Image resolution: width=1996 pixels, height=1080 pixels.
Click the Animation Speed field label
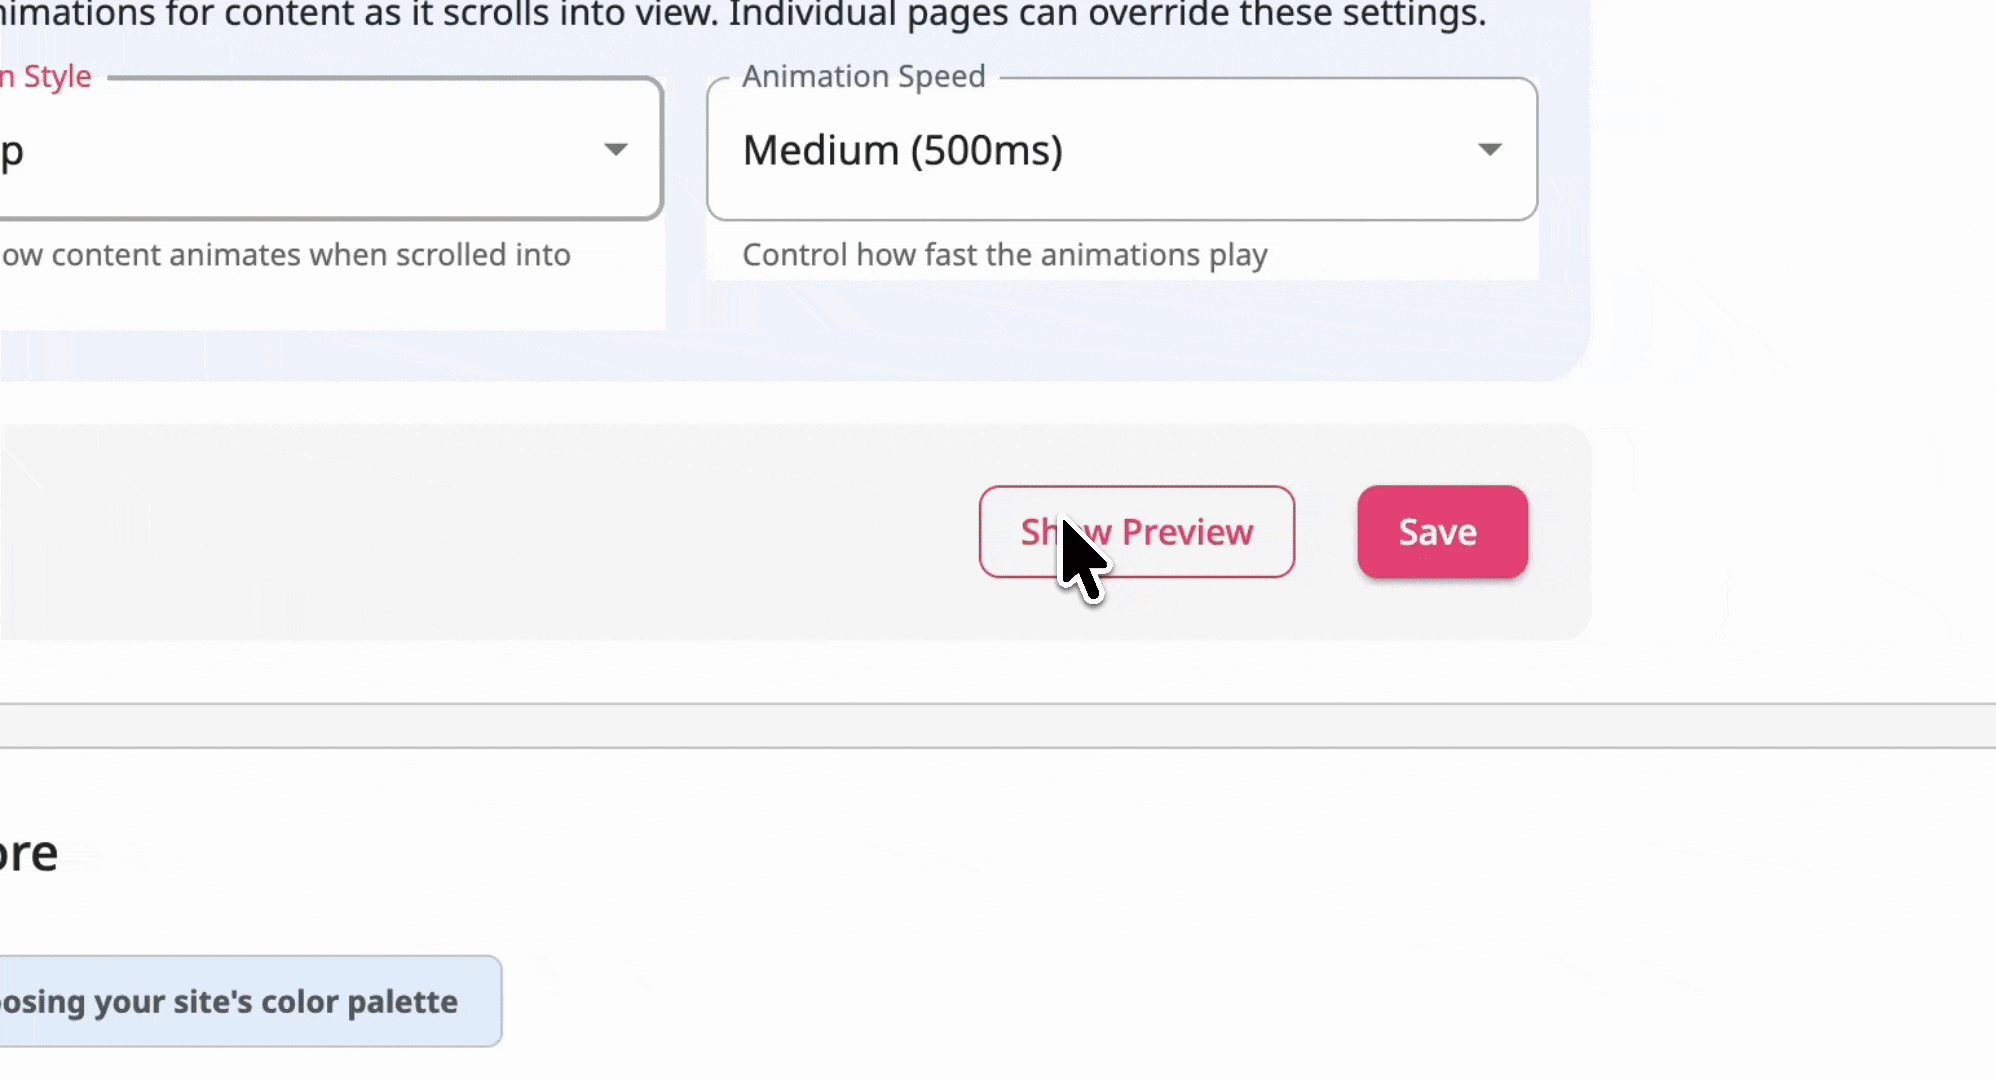coord(864,77)
